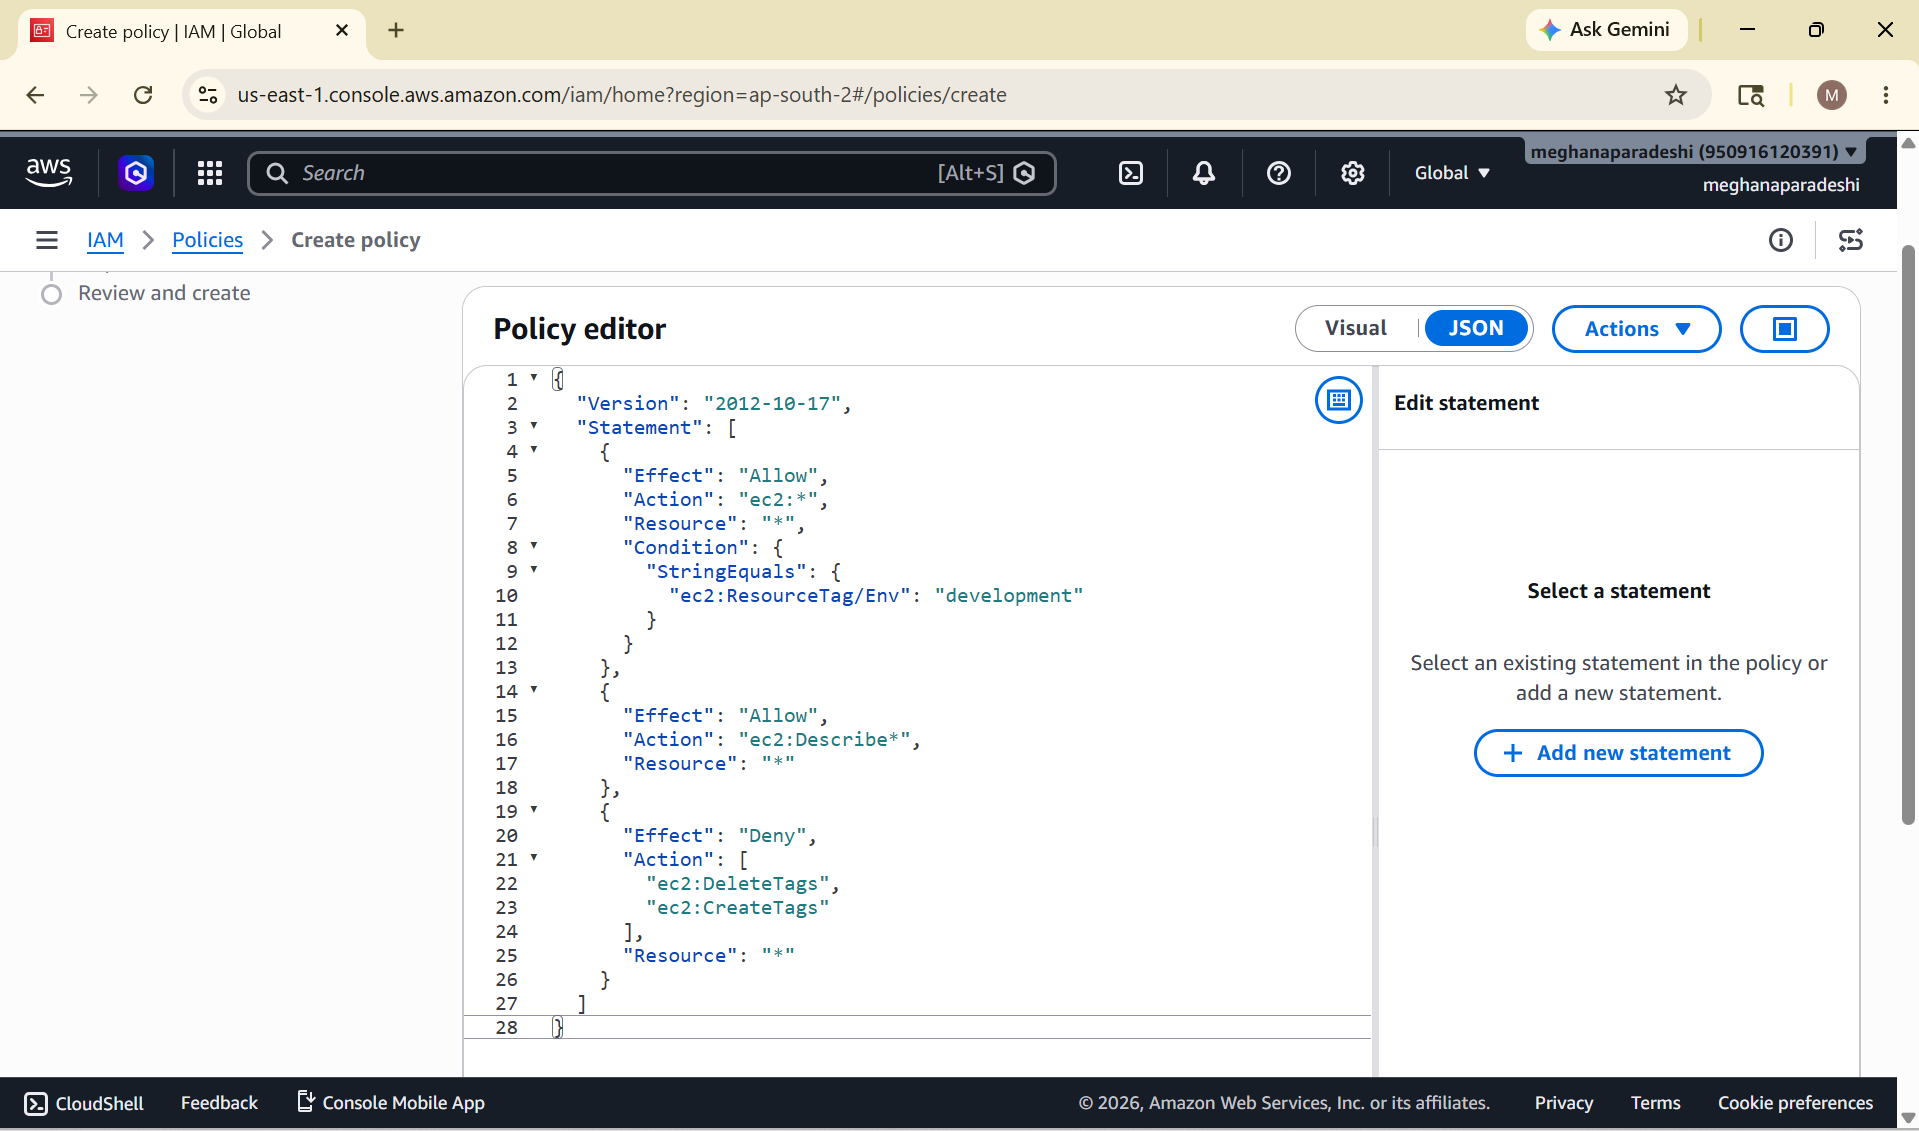The height and width of the screenshot is (1131, 1919).
Task: Close the Create policy browser tab
Action: click(x=342, y=31)
